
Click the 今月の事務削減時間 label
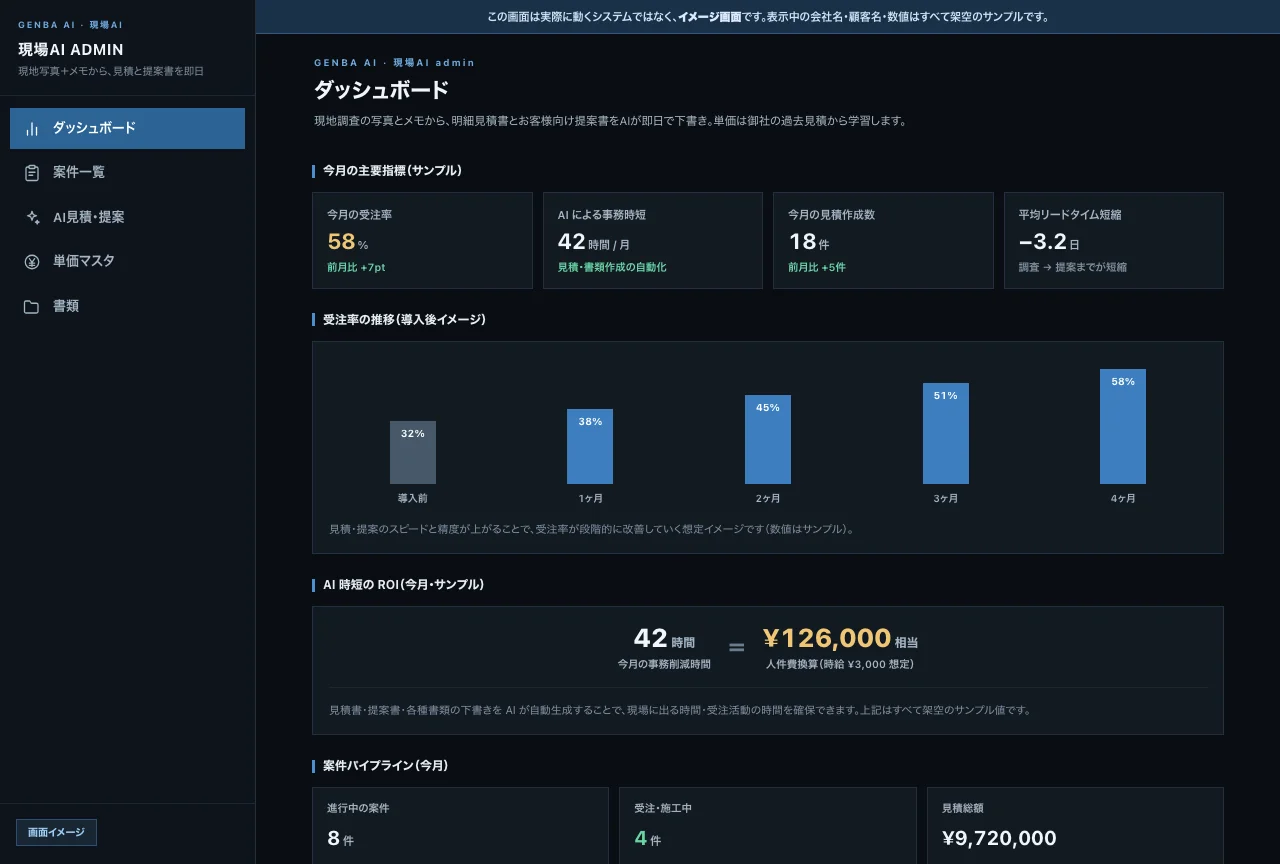tap(664, 664)
